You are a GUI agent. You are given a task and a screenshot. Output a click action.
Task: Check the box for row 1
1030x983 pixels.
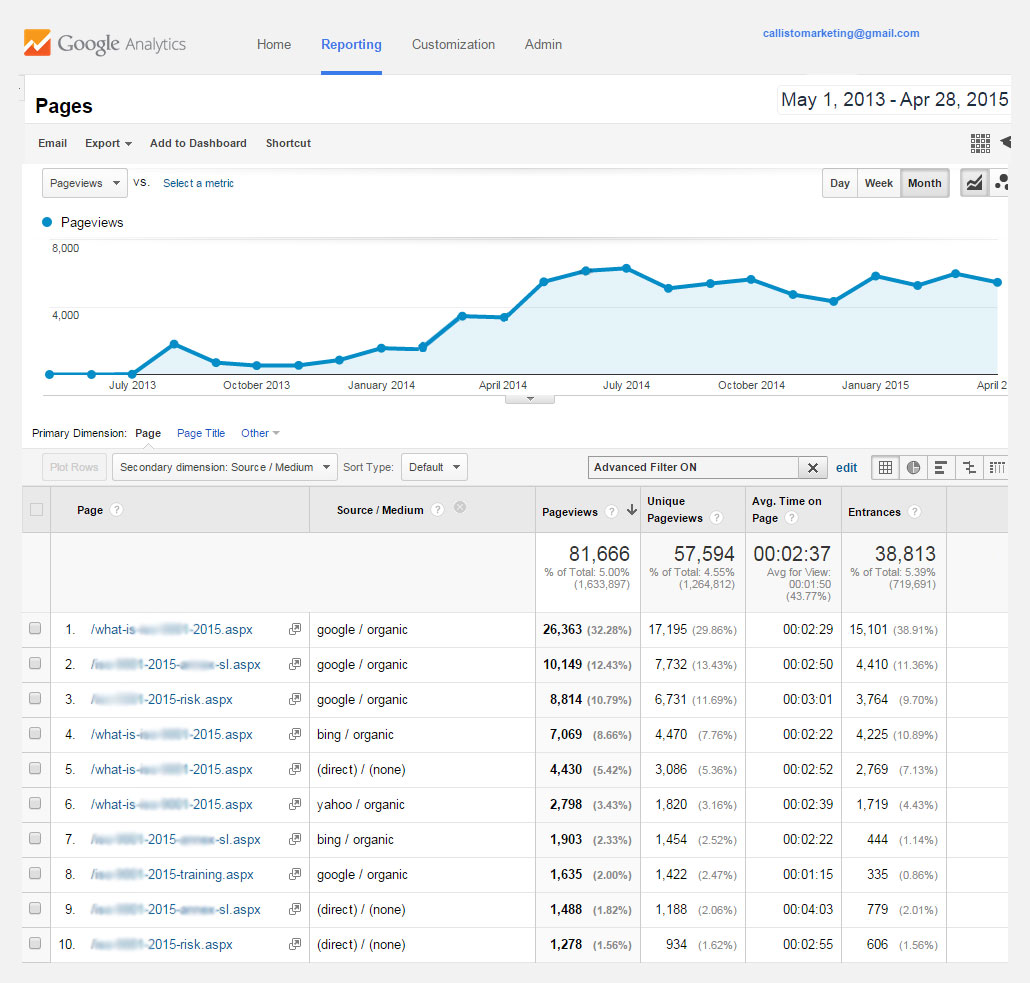pyautogui.click(x=36, y=629)
